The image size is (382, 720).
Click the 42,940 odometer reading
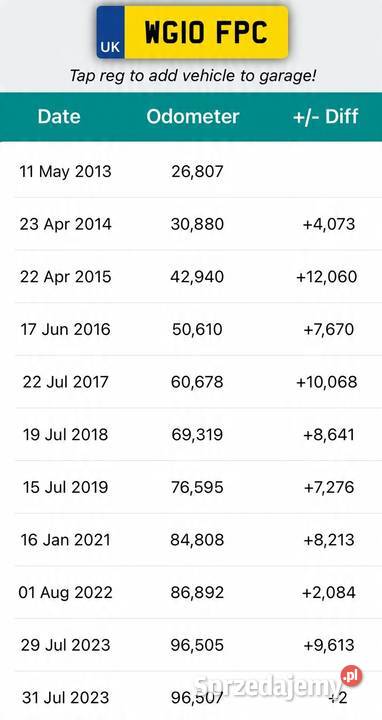coord(197,276)
